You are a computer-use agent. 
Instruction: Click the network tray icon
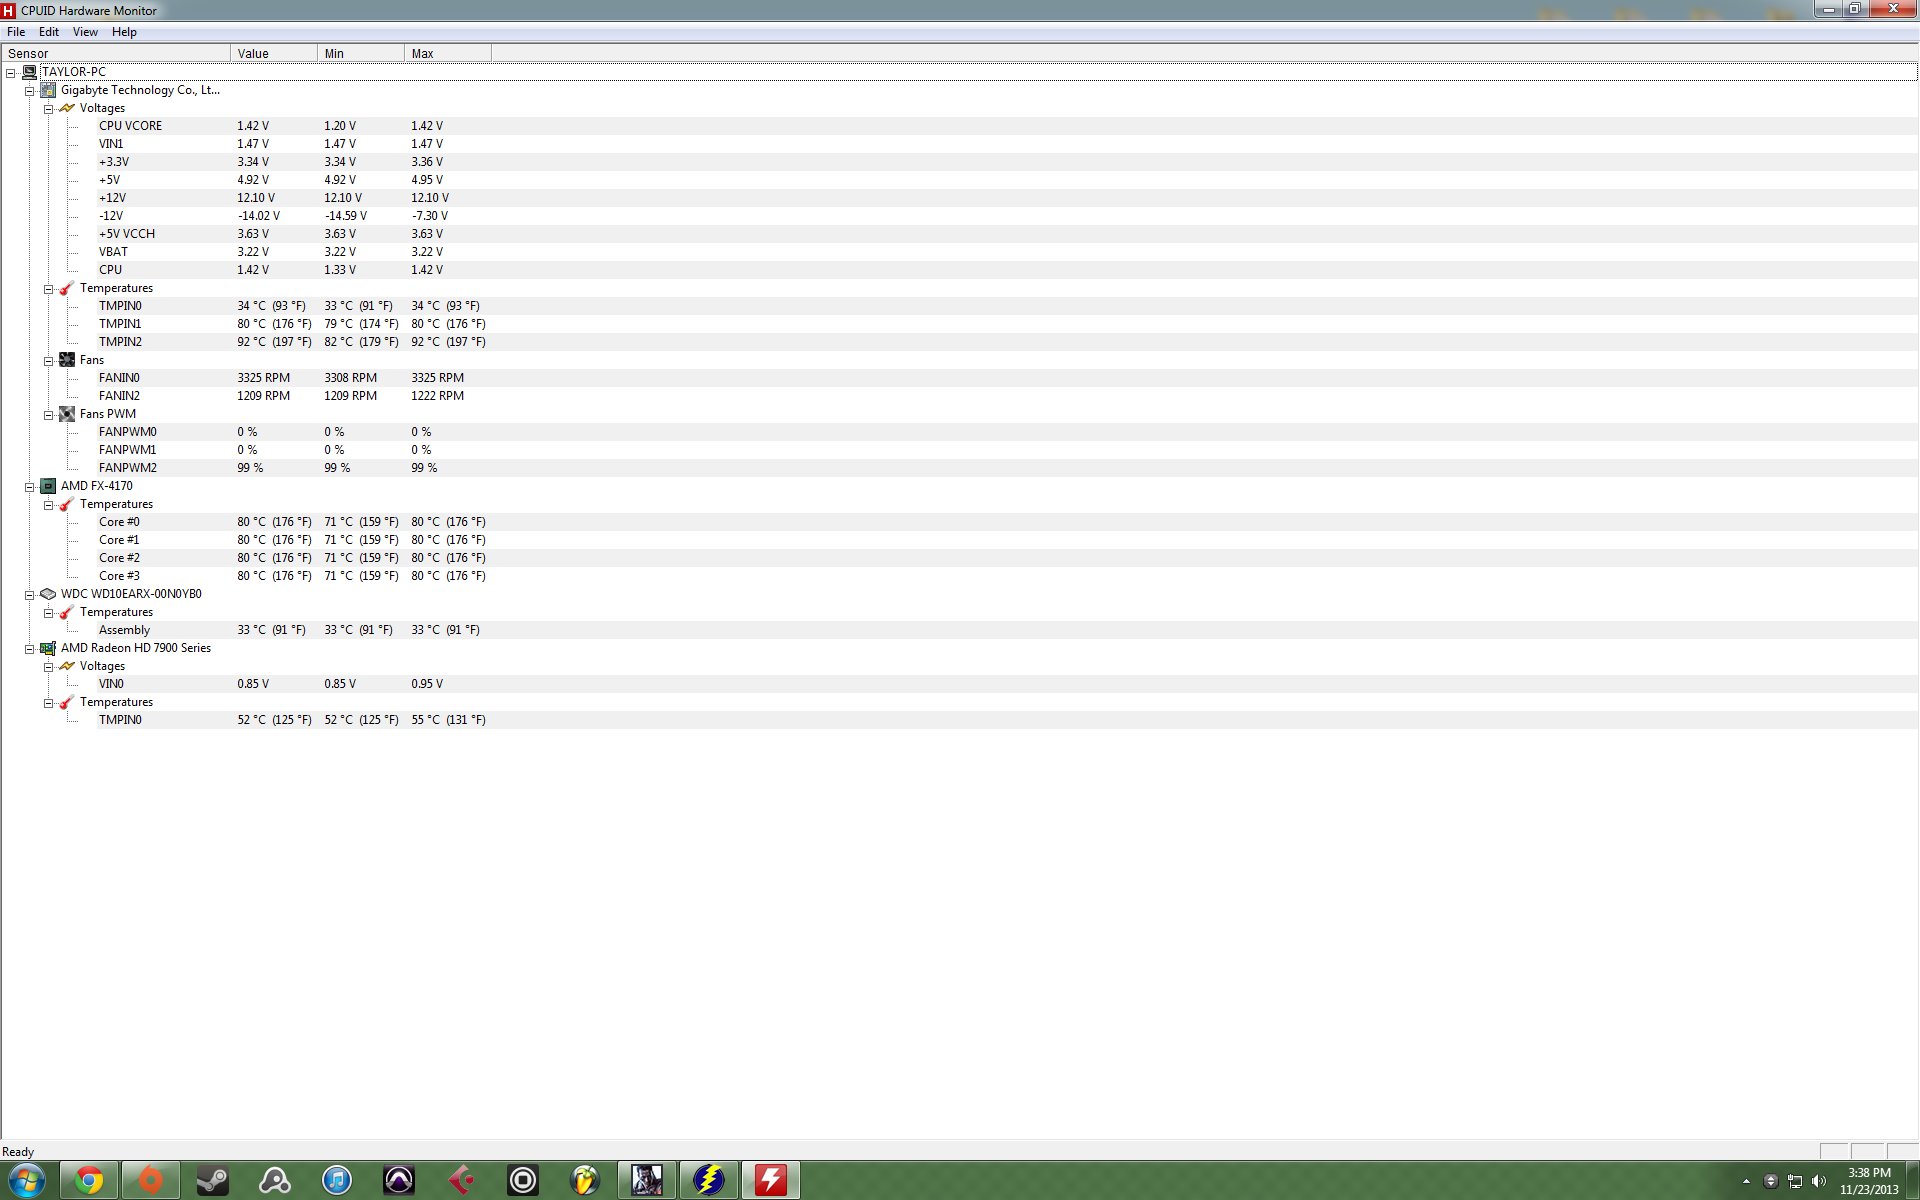point(1795,1181)
